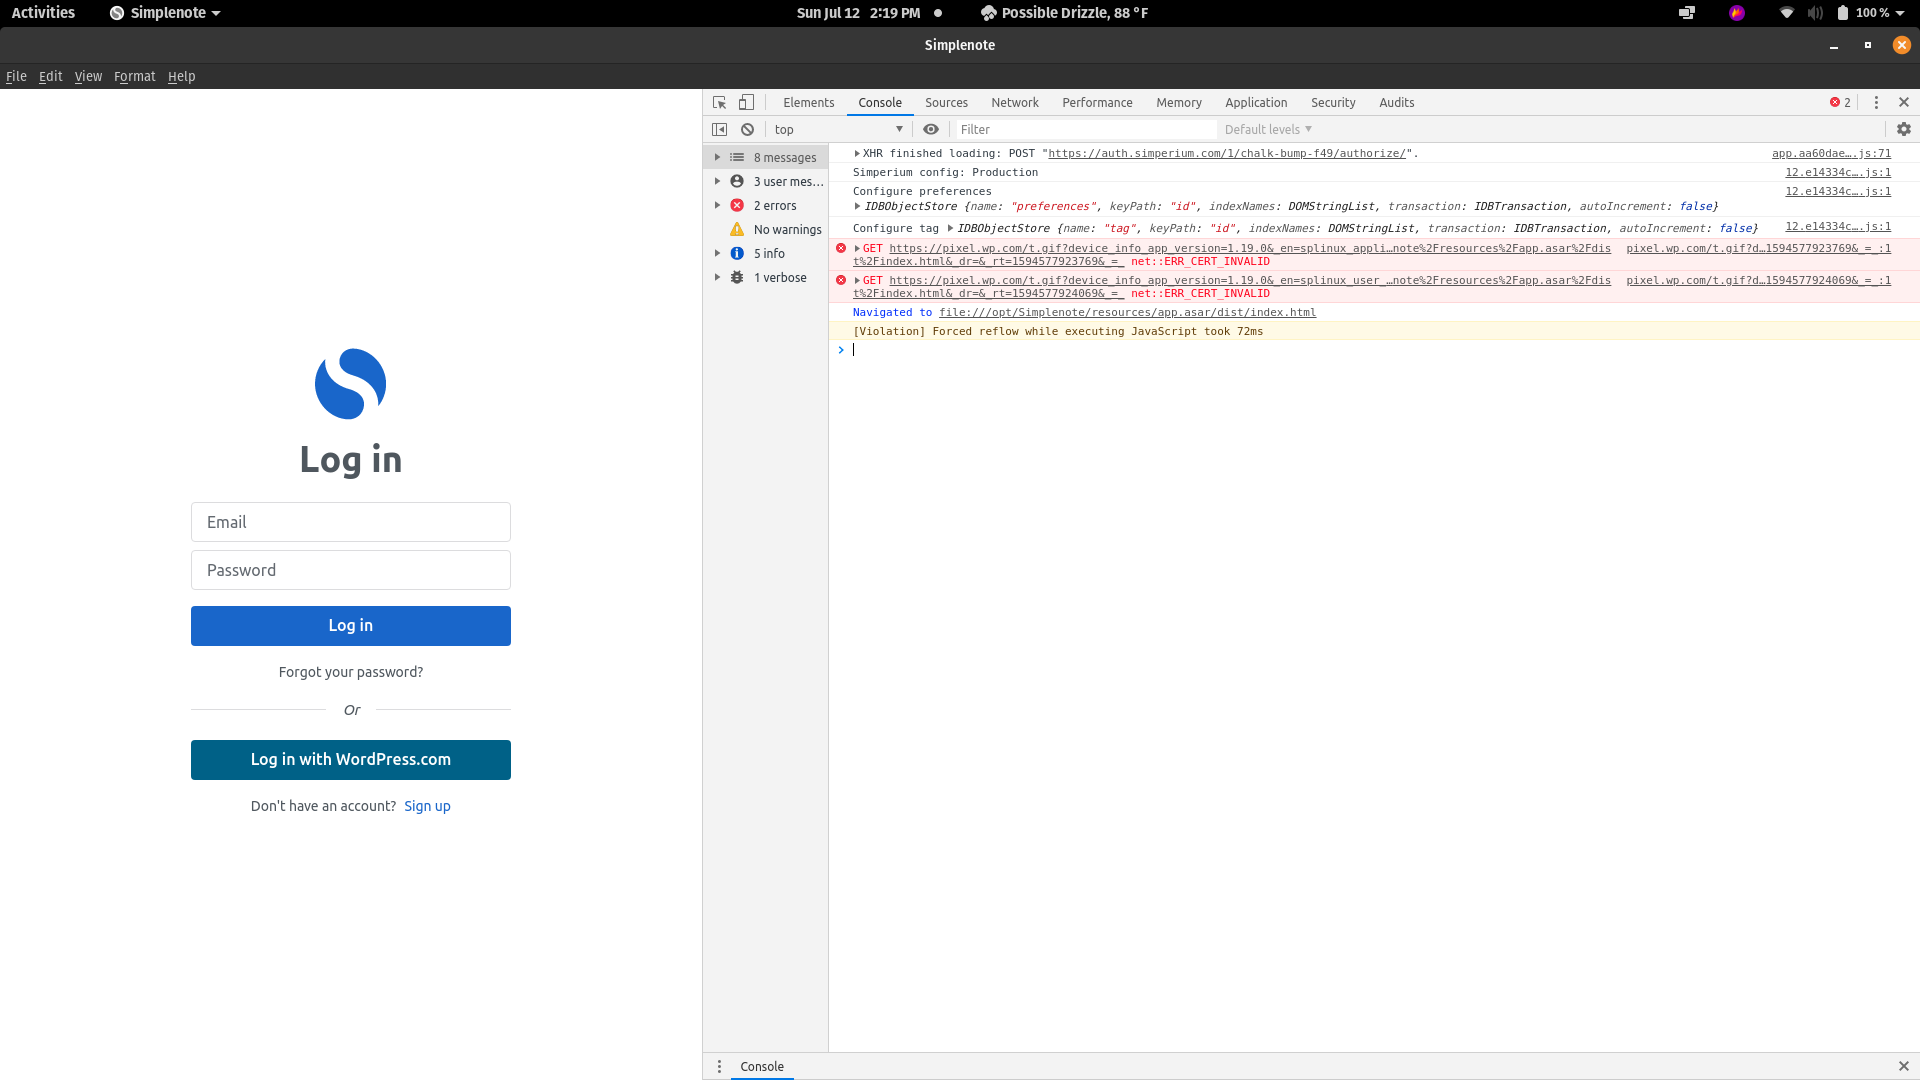Show only the 5 info messages
1920x1080 pixels.
click(x=769, y=253)
